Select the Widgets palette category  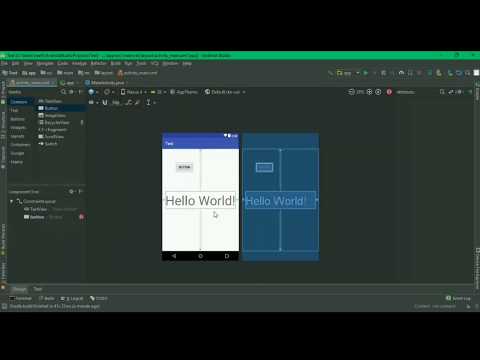tap(18, 128)
